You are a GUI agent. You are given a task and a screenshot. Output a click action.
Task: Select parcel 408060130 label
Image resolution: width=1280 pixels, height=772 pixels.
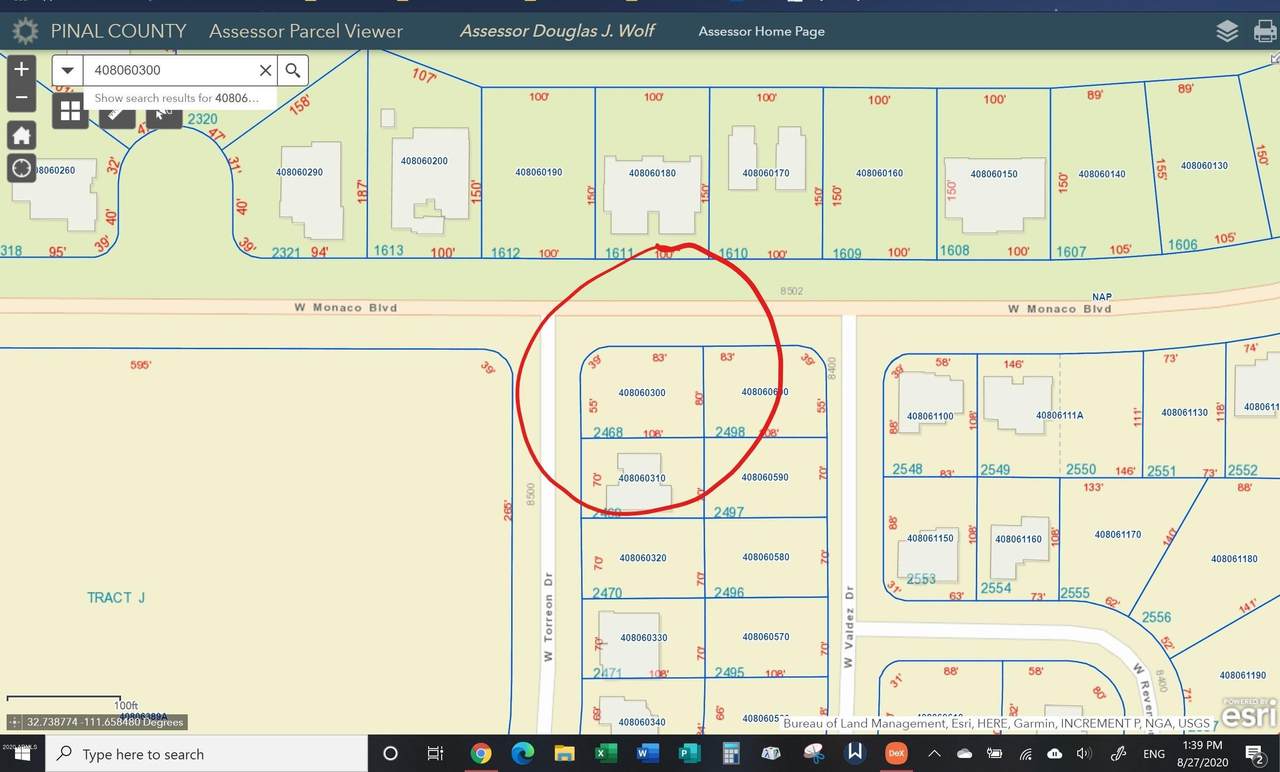click(x=1204, y=166)
